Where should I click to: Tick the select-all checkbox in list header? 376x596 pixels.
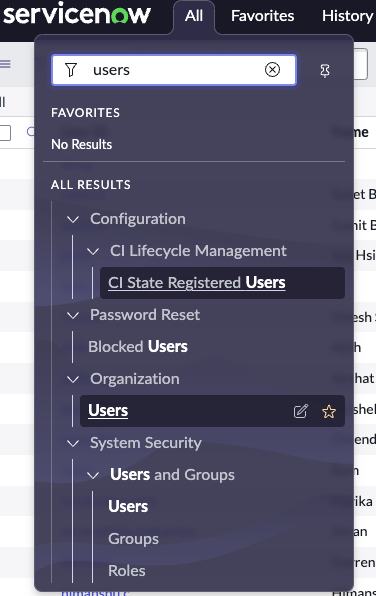coord(5,133)
